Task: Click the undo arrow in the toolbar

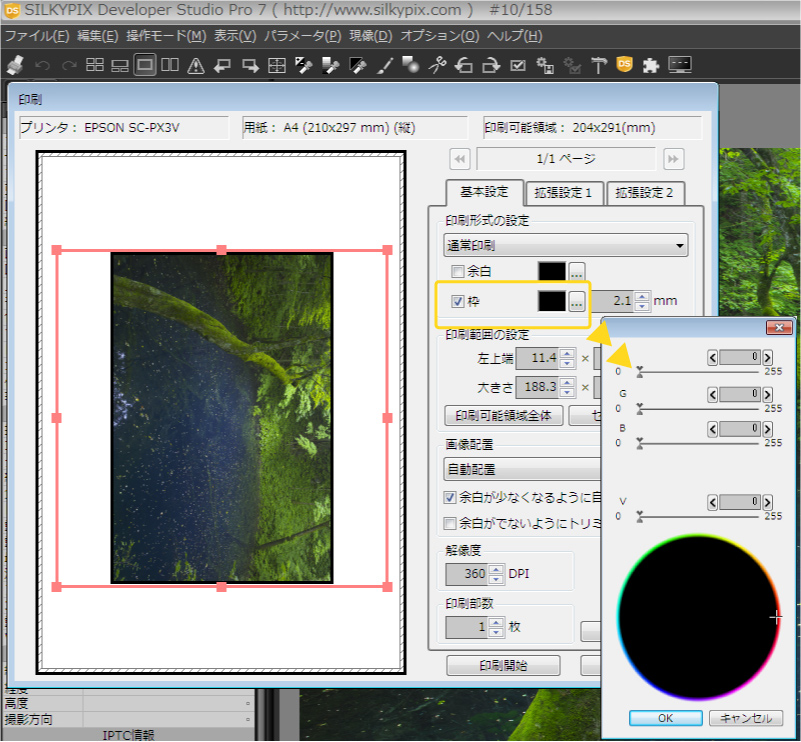Action: pos(42,65)
